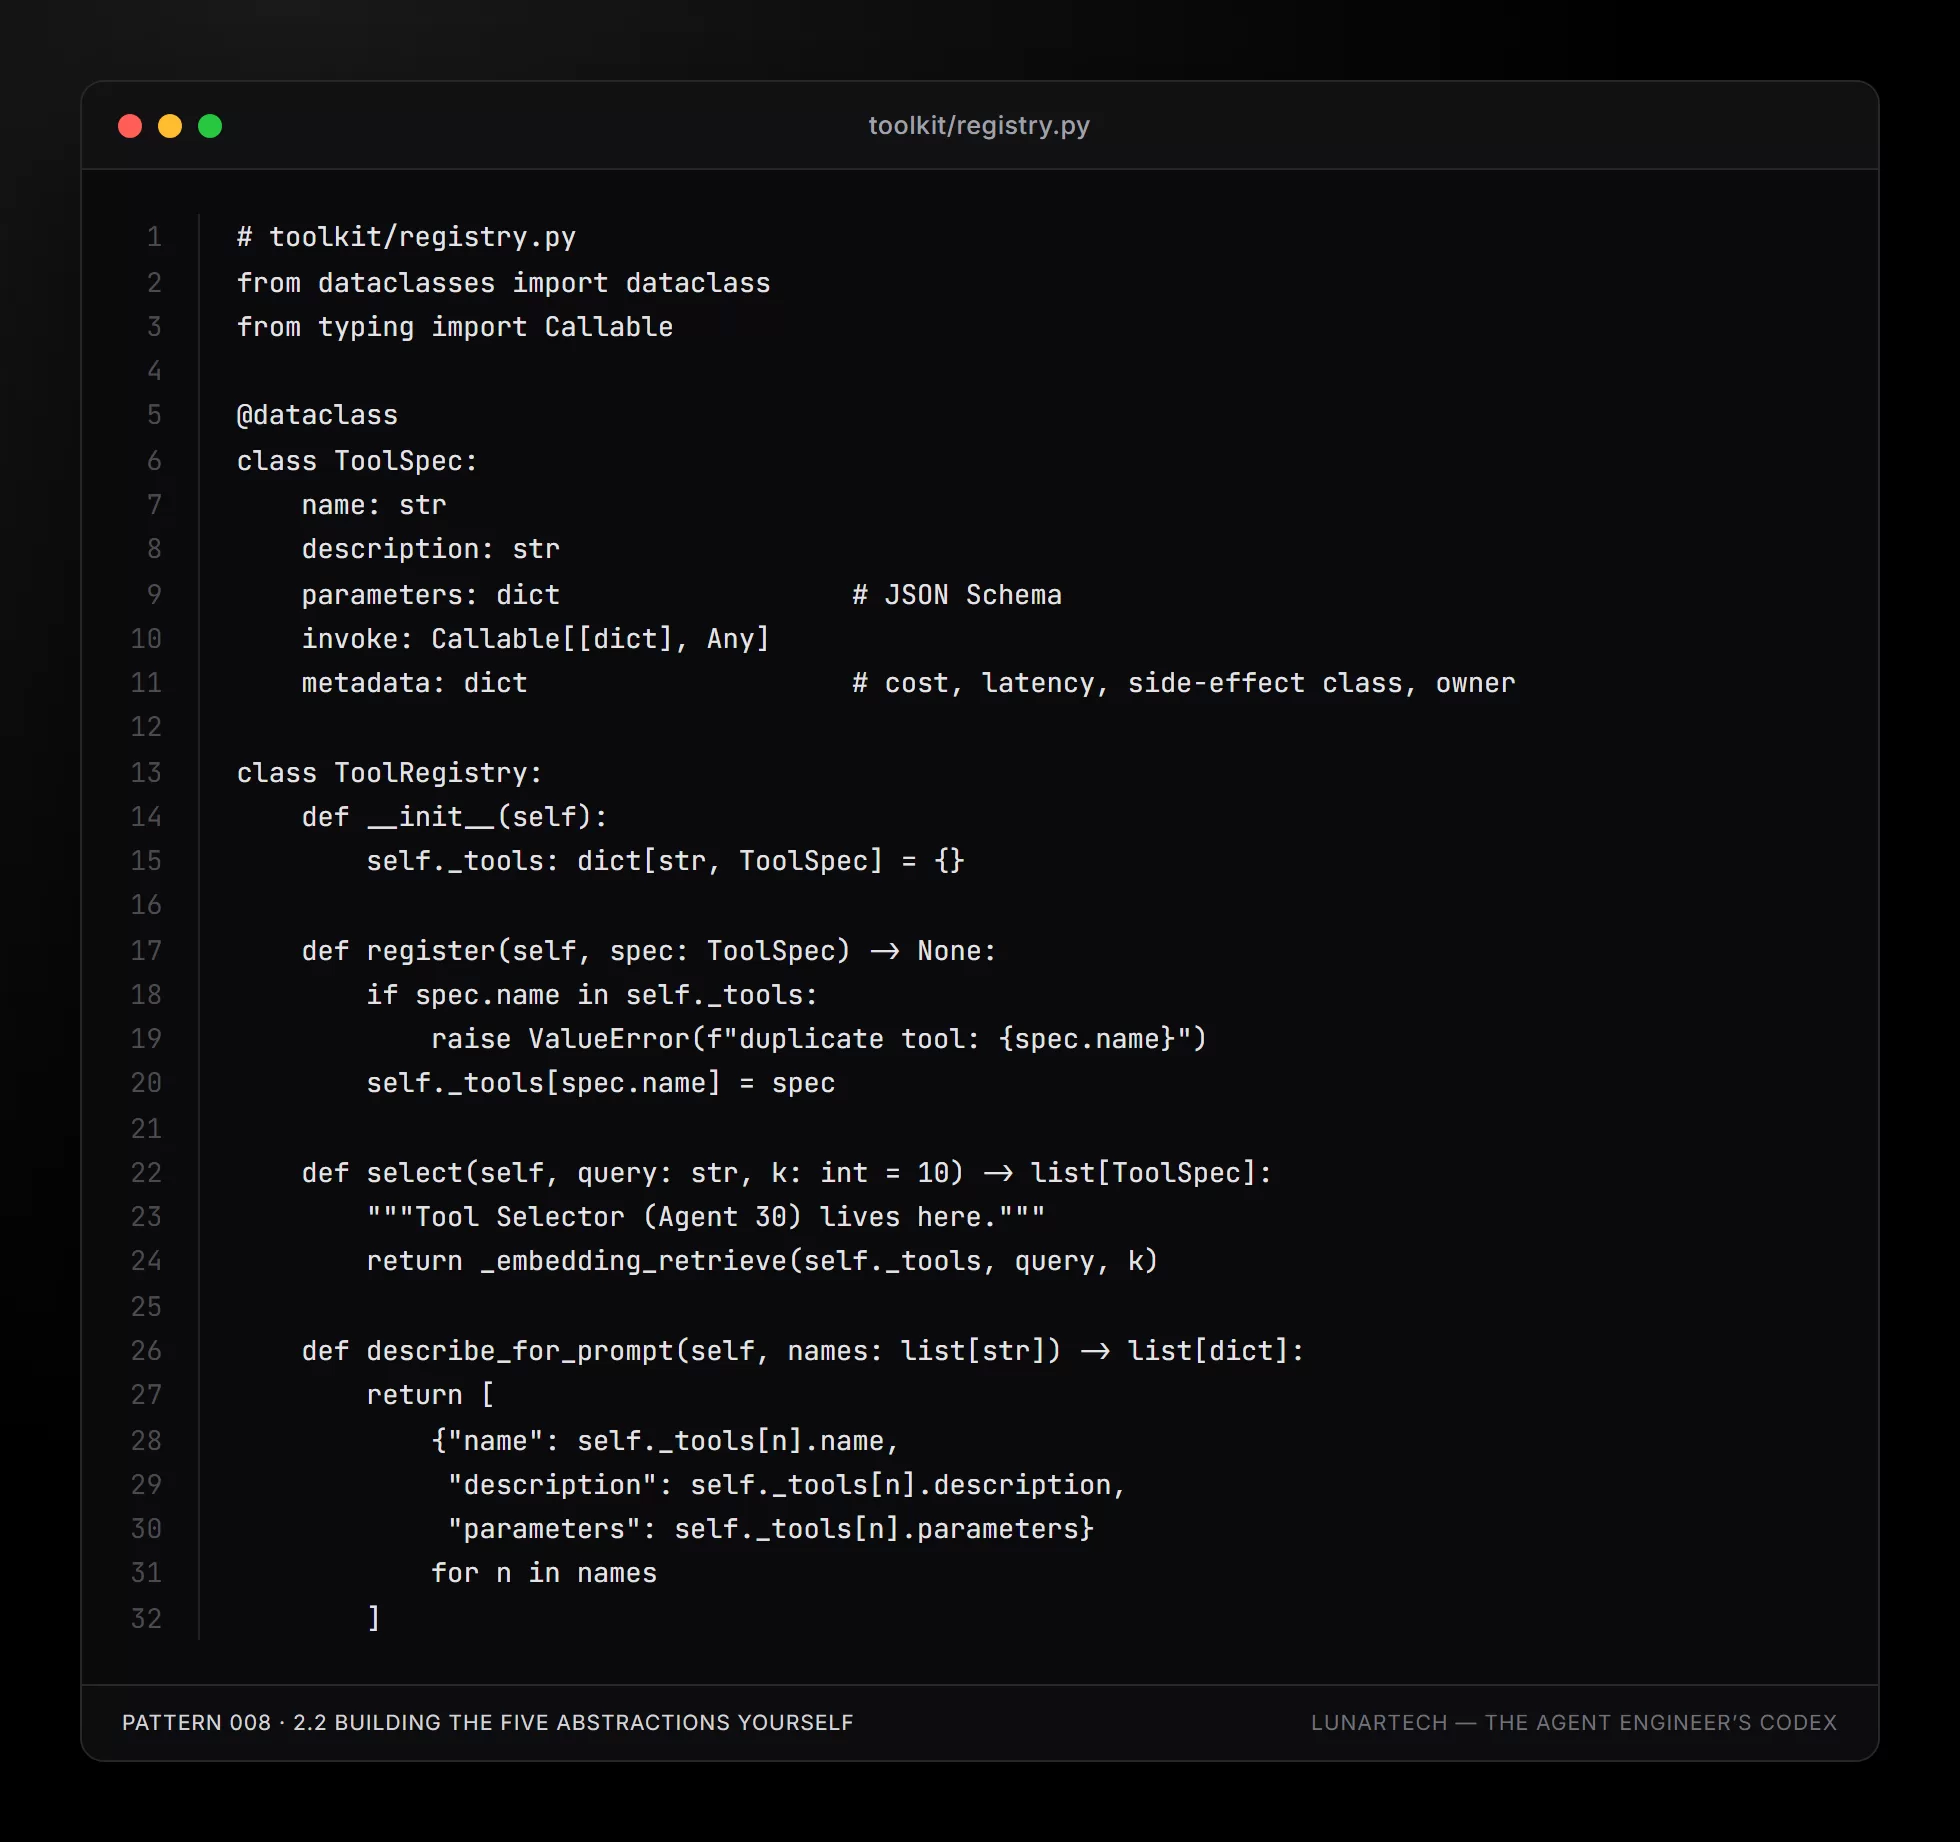Click the '# cost, latency, side-effect class, owner' comment
The height and width of the screenshot is (1842, 1960).
pos(1184,683)
